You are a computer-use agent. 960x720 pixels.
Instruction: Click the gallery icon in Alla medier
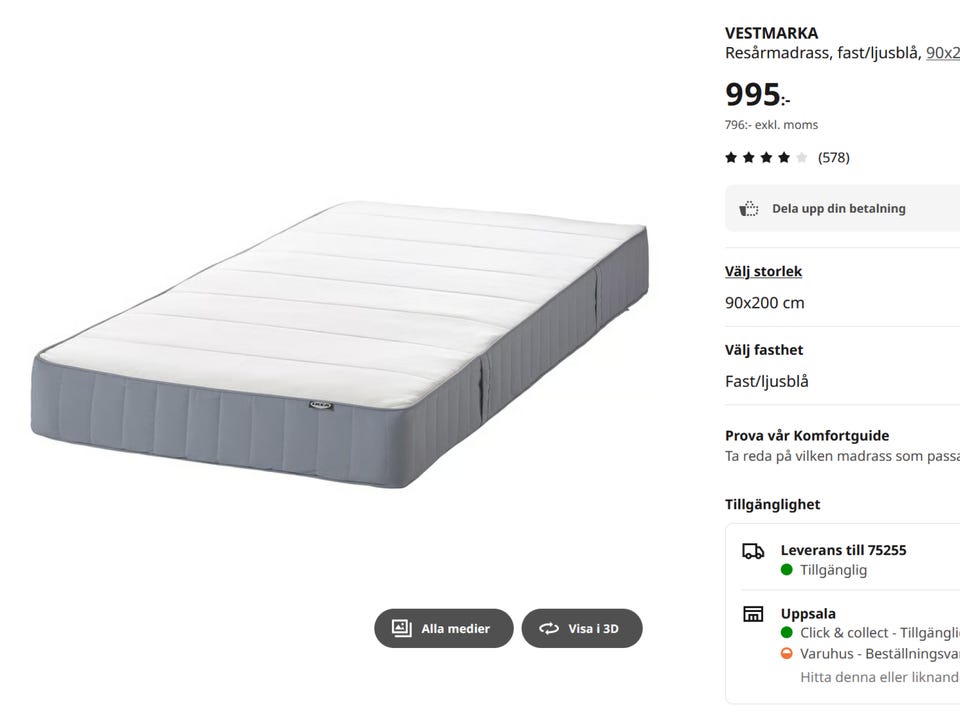coord(401,628)
